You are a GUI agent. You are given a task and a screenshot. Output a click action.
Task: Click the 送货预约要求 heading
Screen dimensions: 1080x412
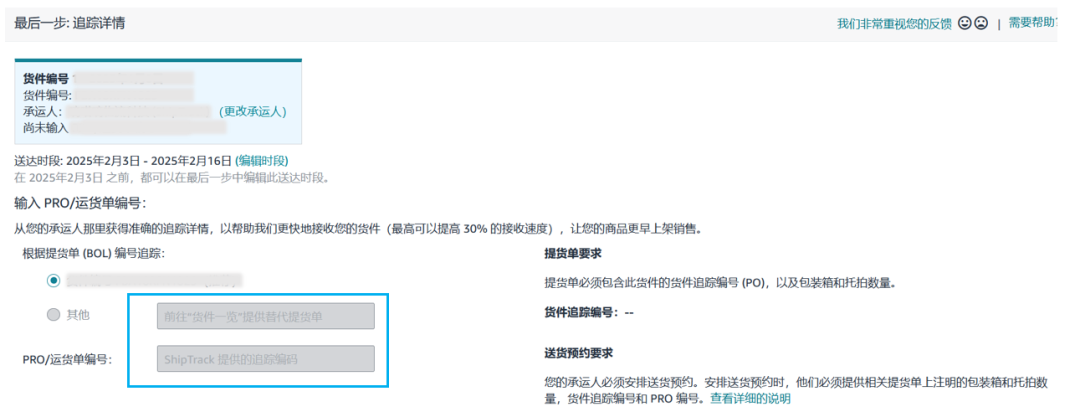tap(579, 353)
